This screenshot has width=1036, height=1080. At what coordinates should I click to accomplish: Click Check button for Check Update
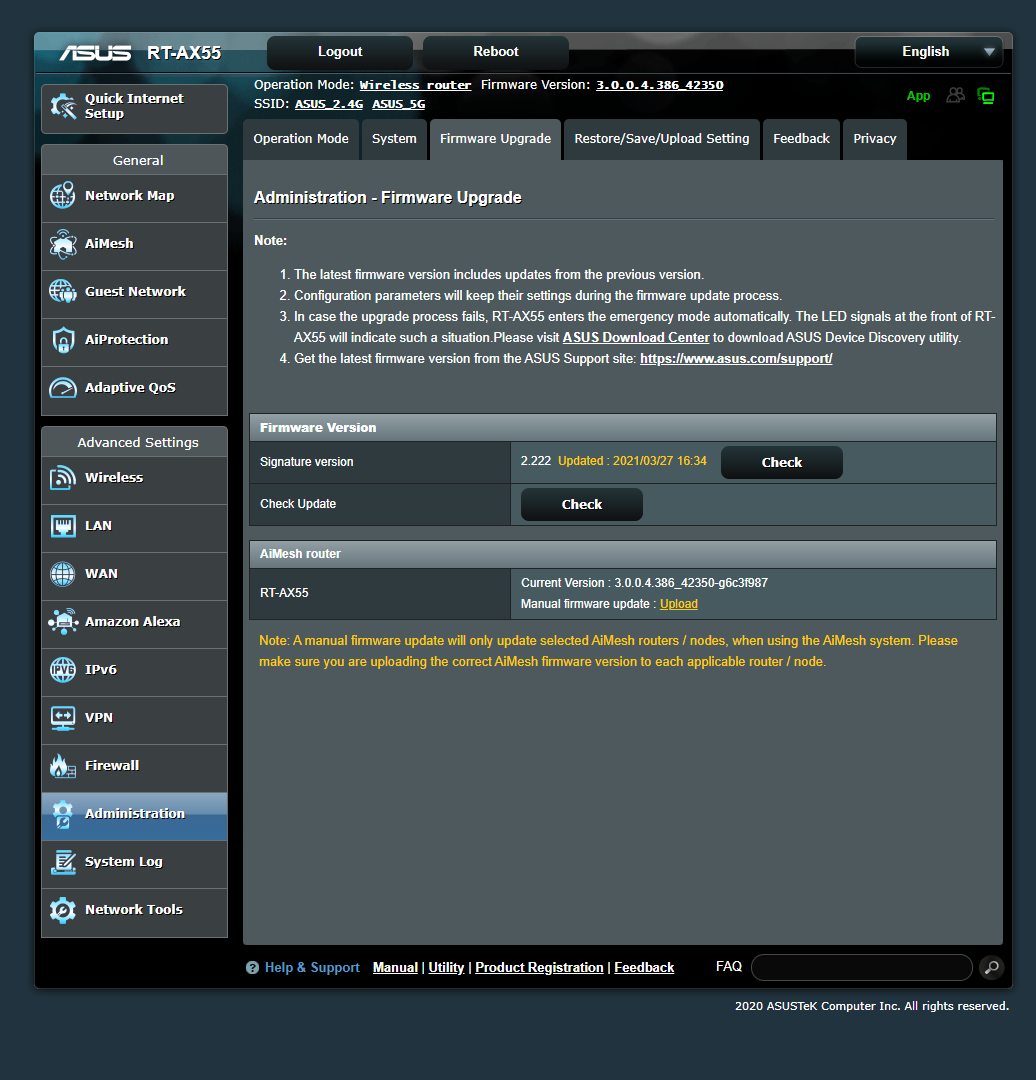pyautogui.click(x=582, y=504)
